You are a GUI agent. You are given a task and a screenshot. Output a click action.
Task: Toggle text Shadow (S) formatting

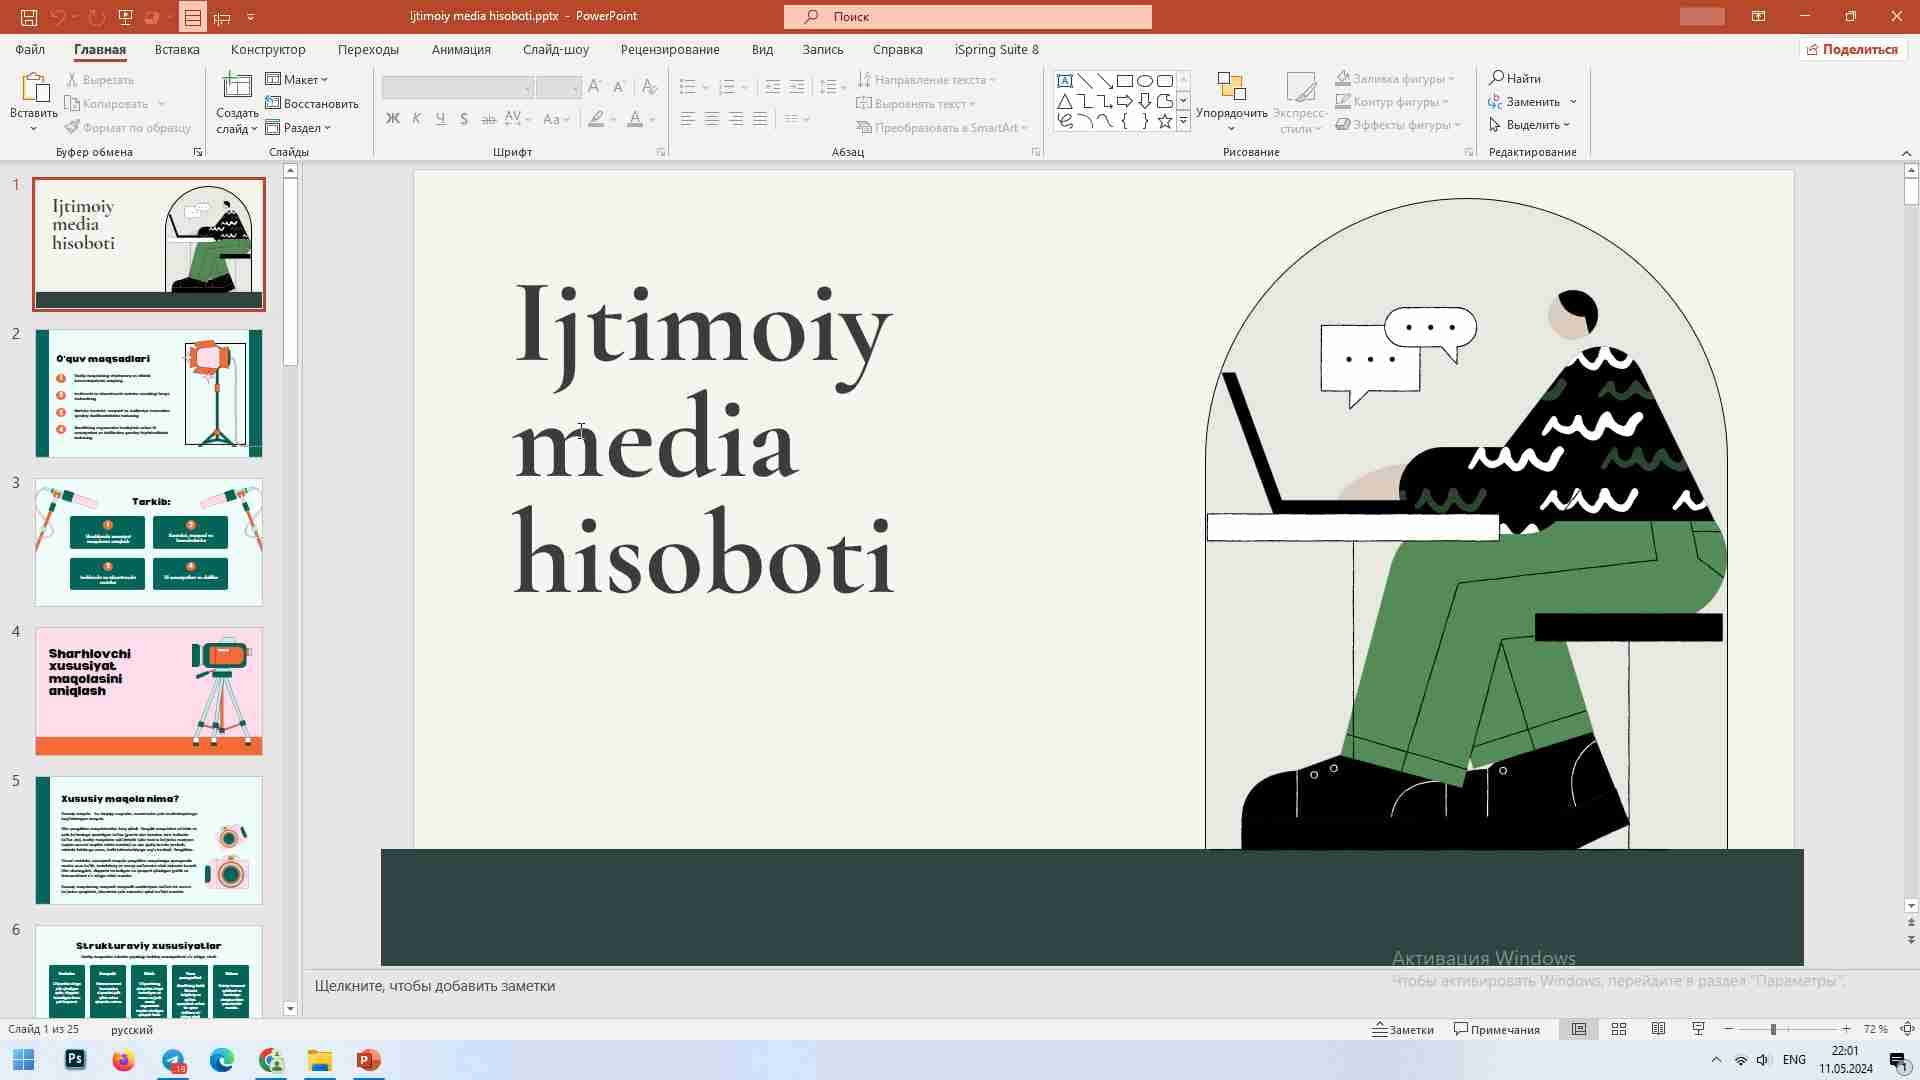pos(464,119)
